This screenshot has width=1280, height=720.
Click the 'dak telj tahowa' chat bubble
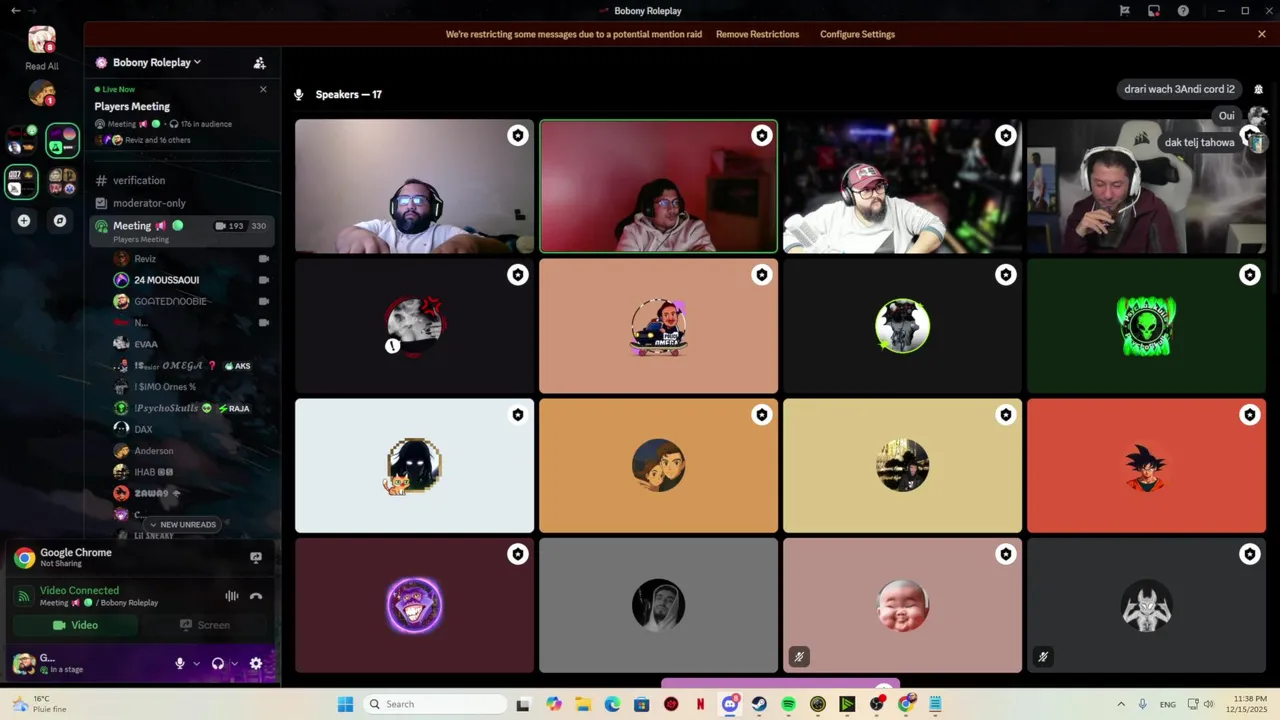1199,143
